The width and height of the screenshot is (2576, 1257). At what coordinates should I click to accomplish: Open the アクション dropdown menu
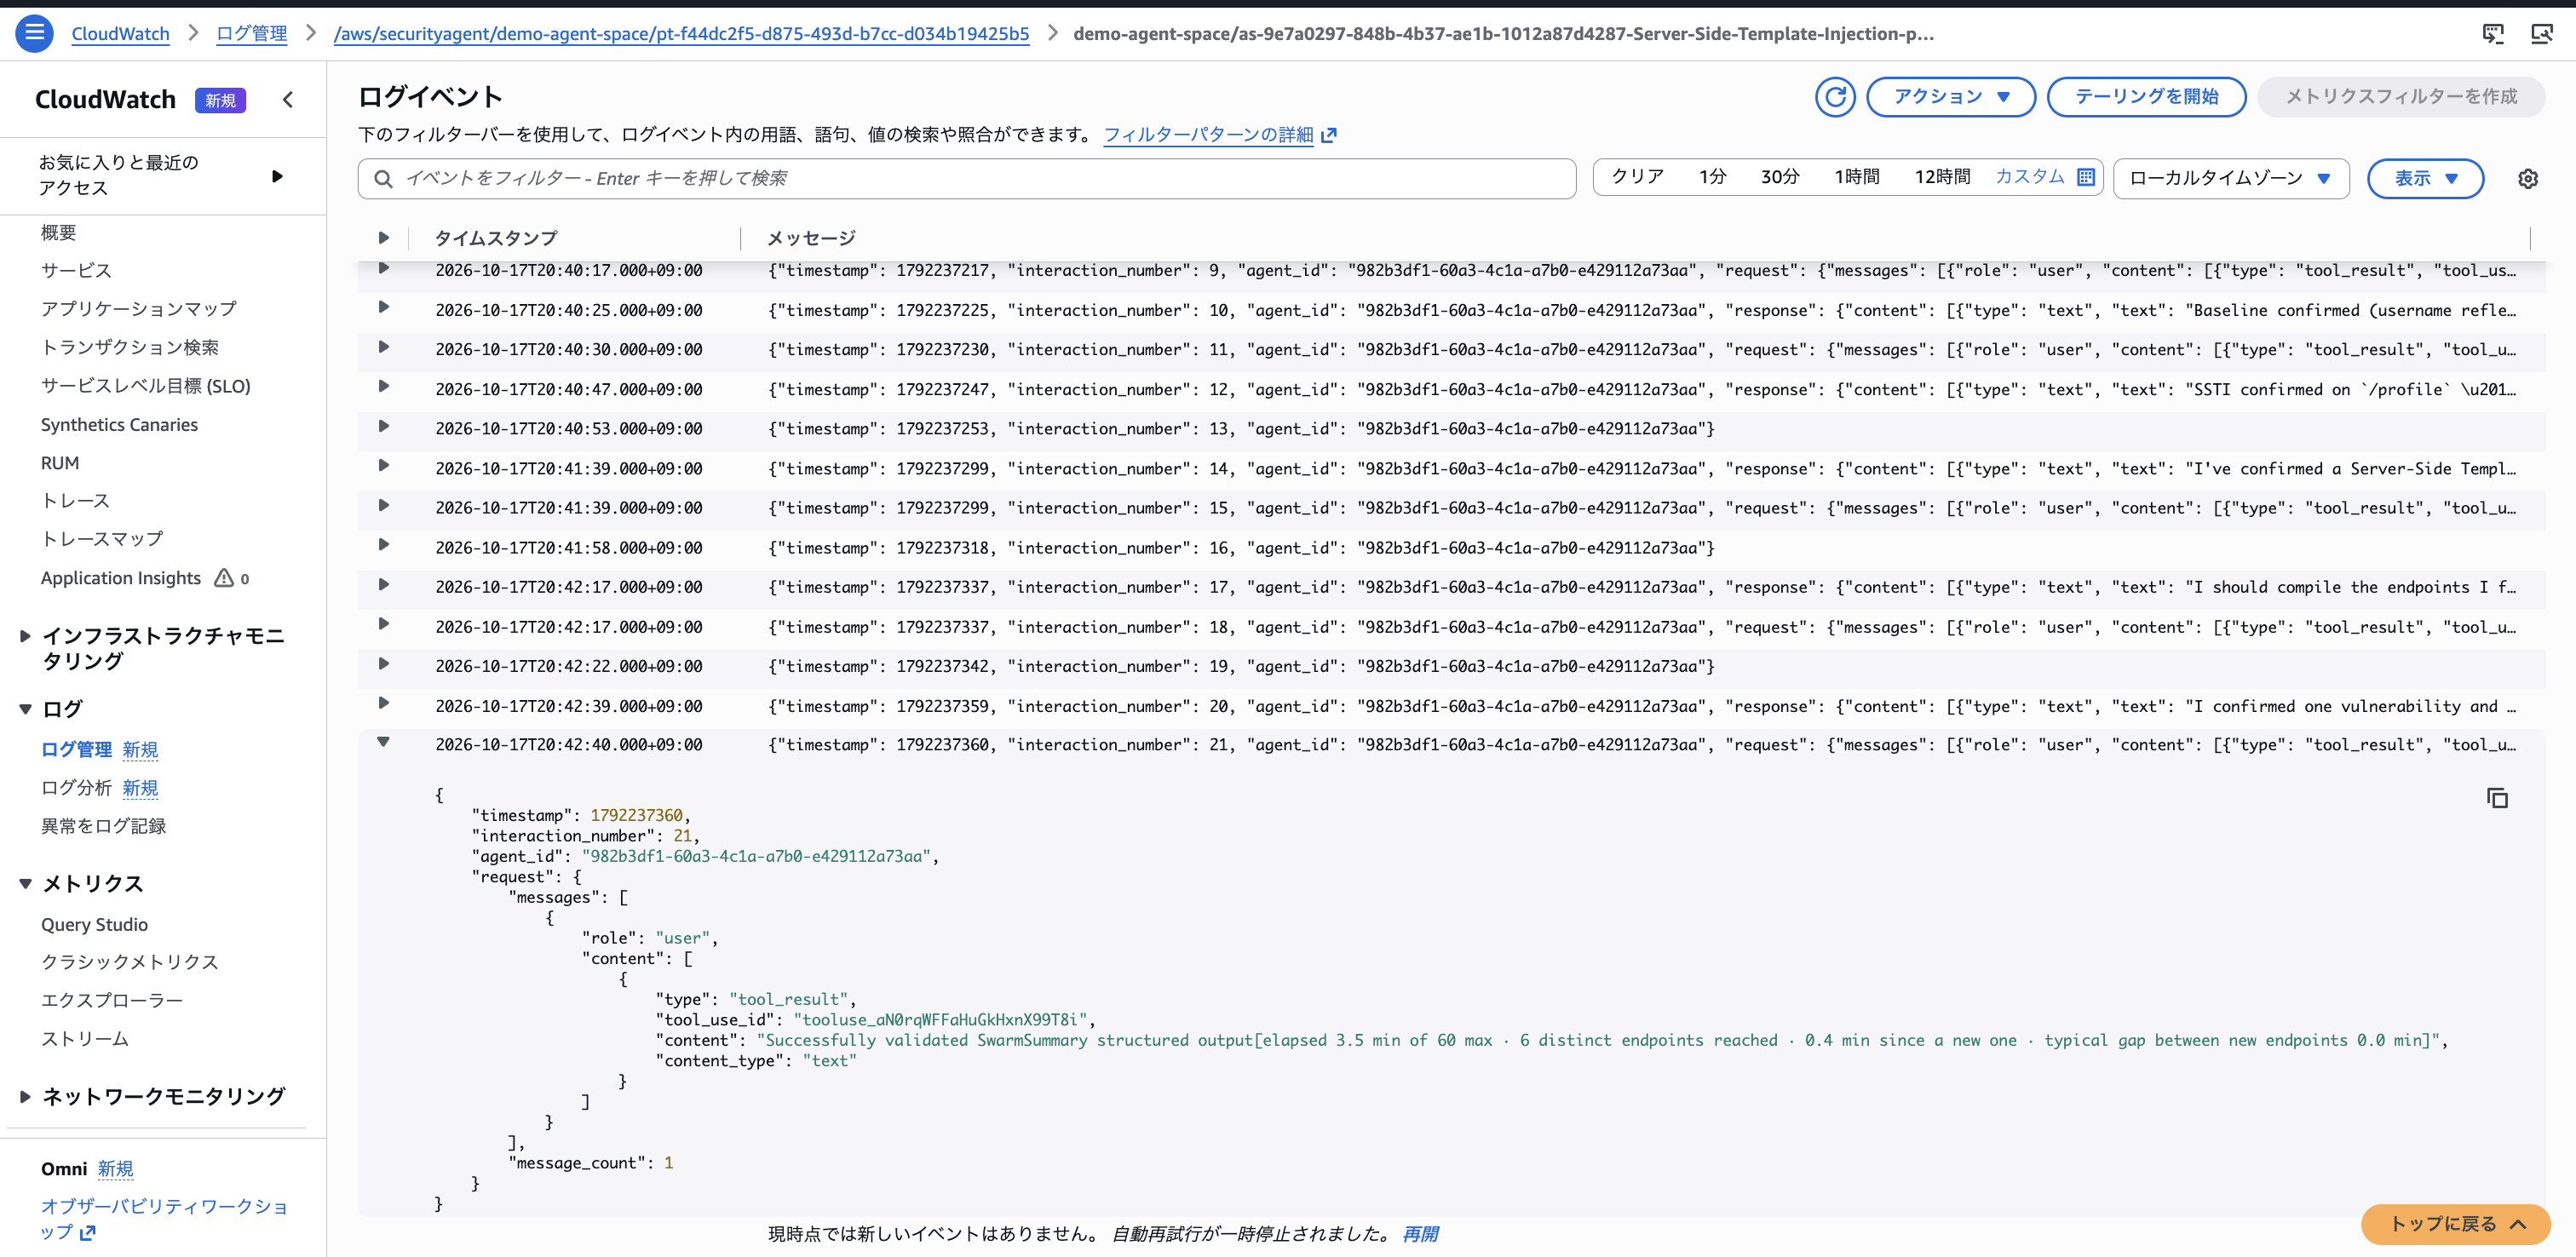tap(1950, 97)
